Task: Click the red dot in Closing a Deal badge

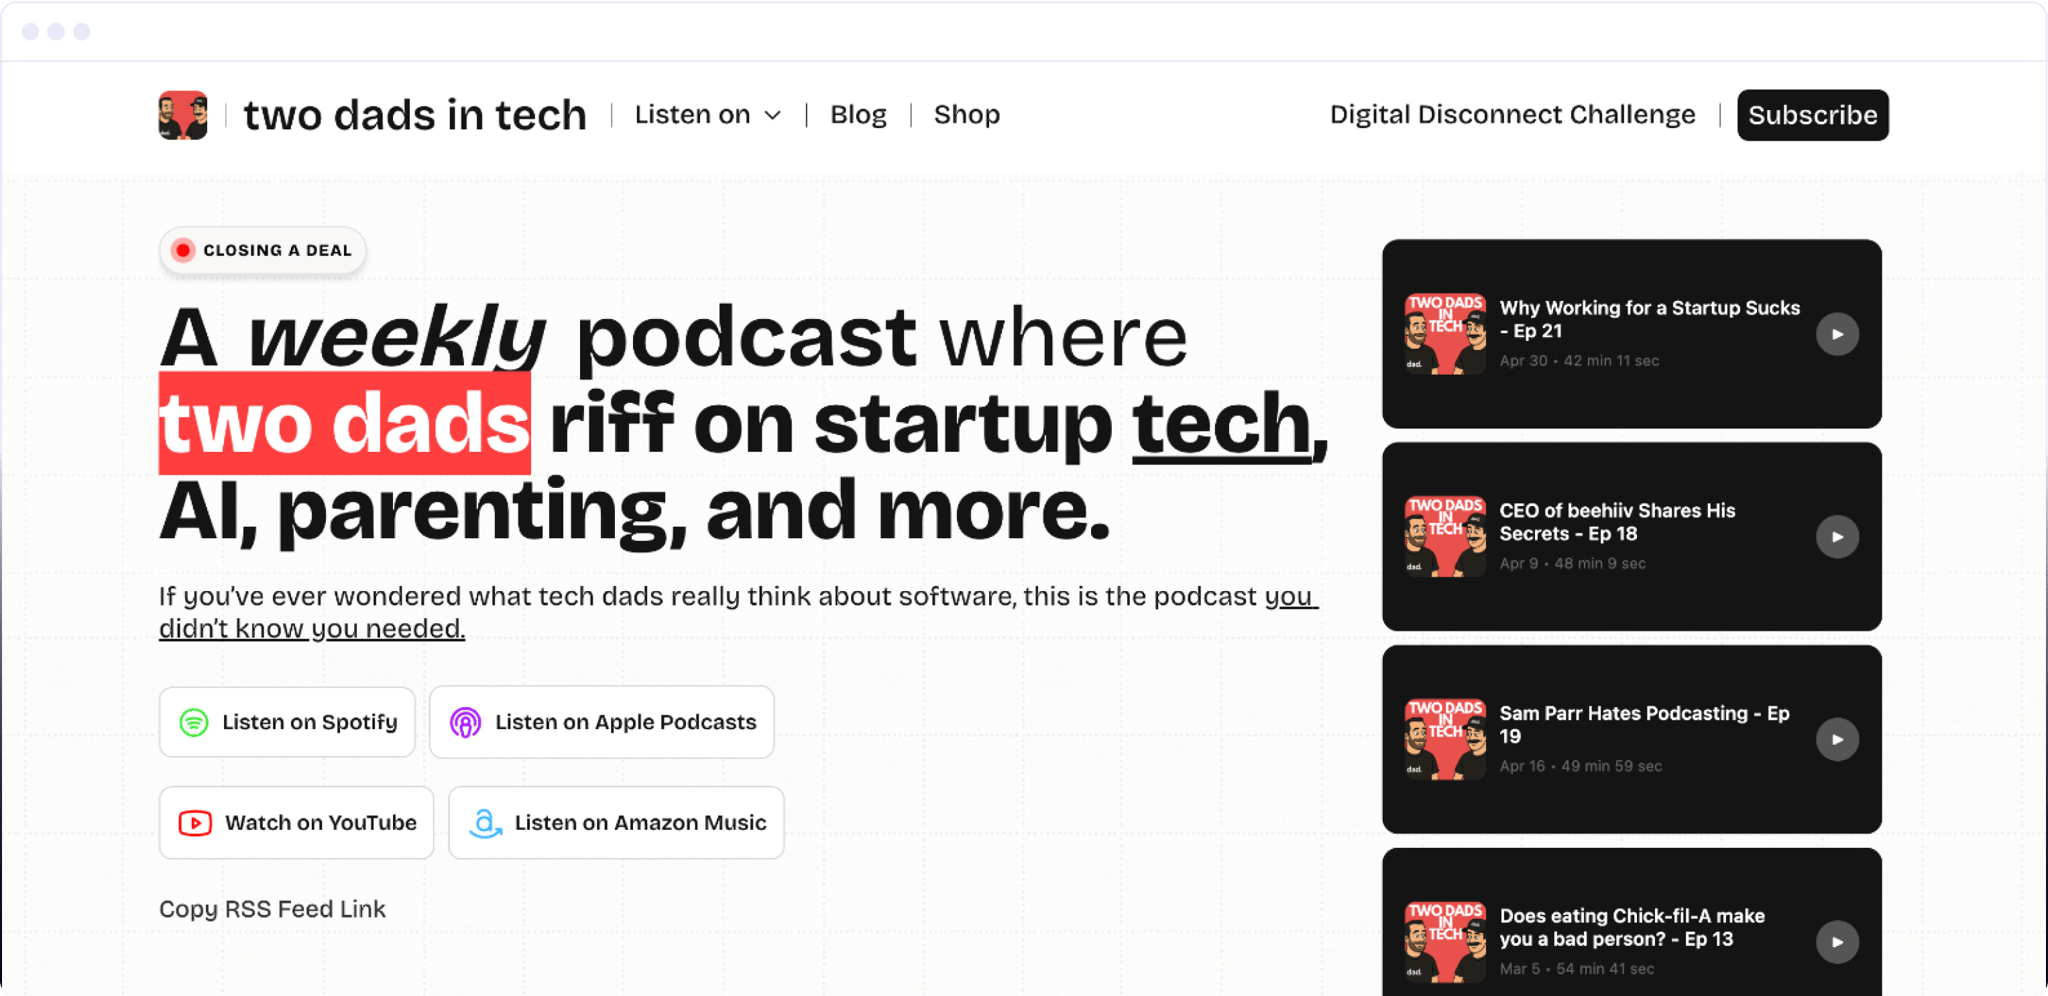Action: 184,250
